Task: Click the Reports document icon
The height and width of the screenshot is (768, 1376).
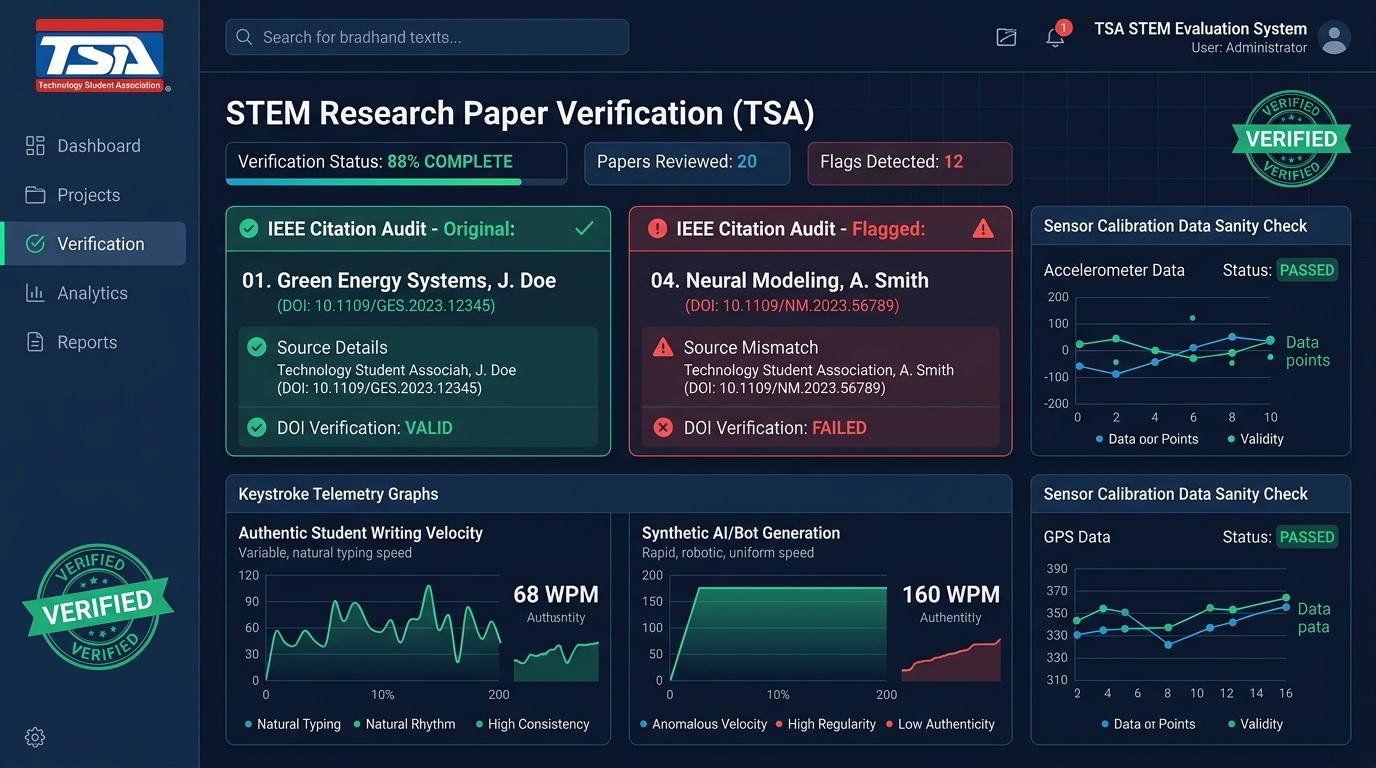Action: pos(35,342)
